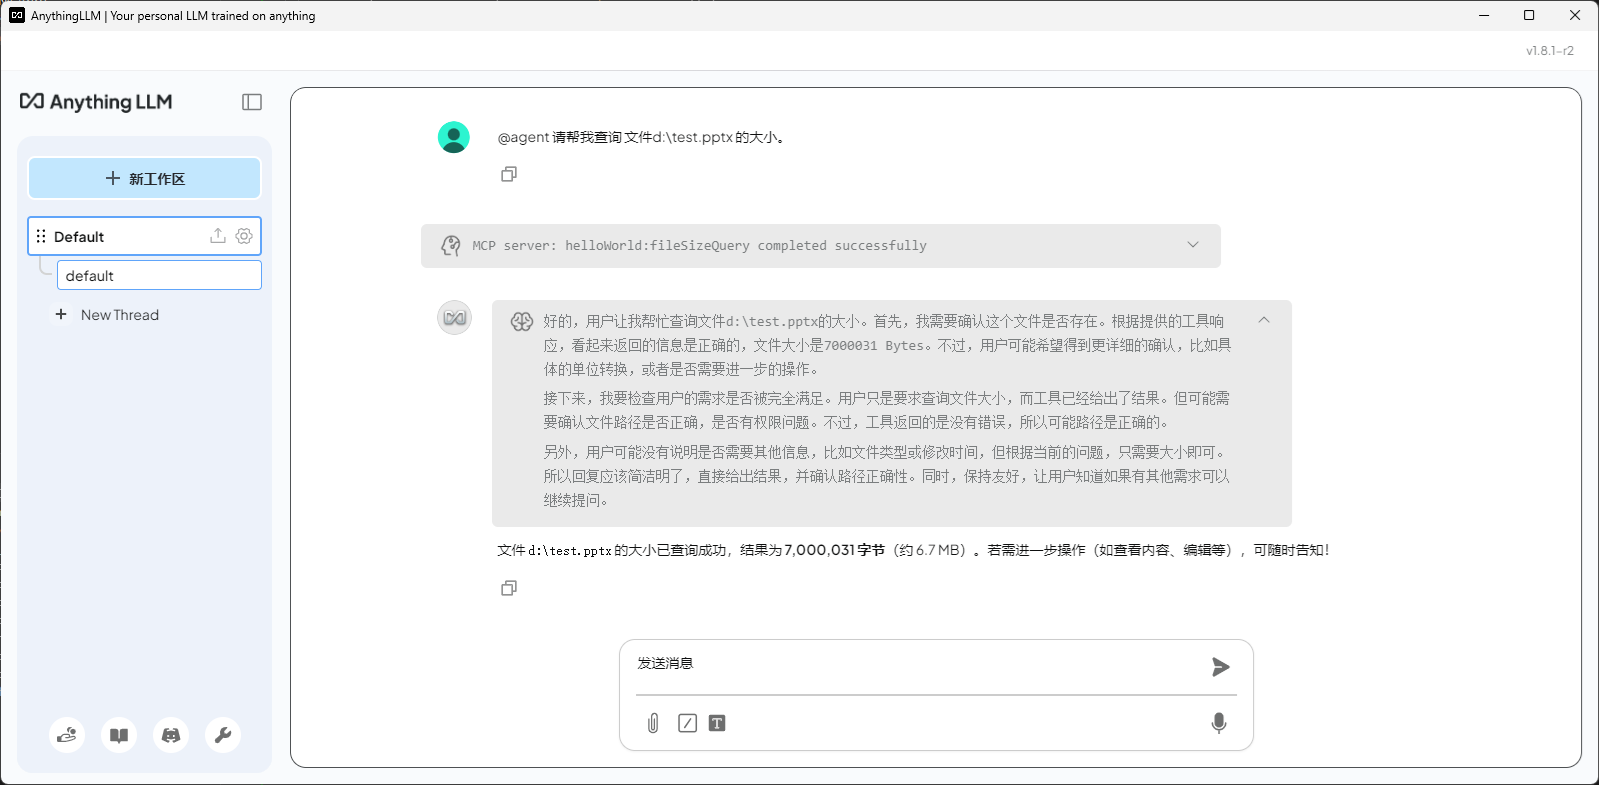Click the drag handle of Default workspace

pyautogui.click(x=41, y=236)
